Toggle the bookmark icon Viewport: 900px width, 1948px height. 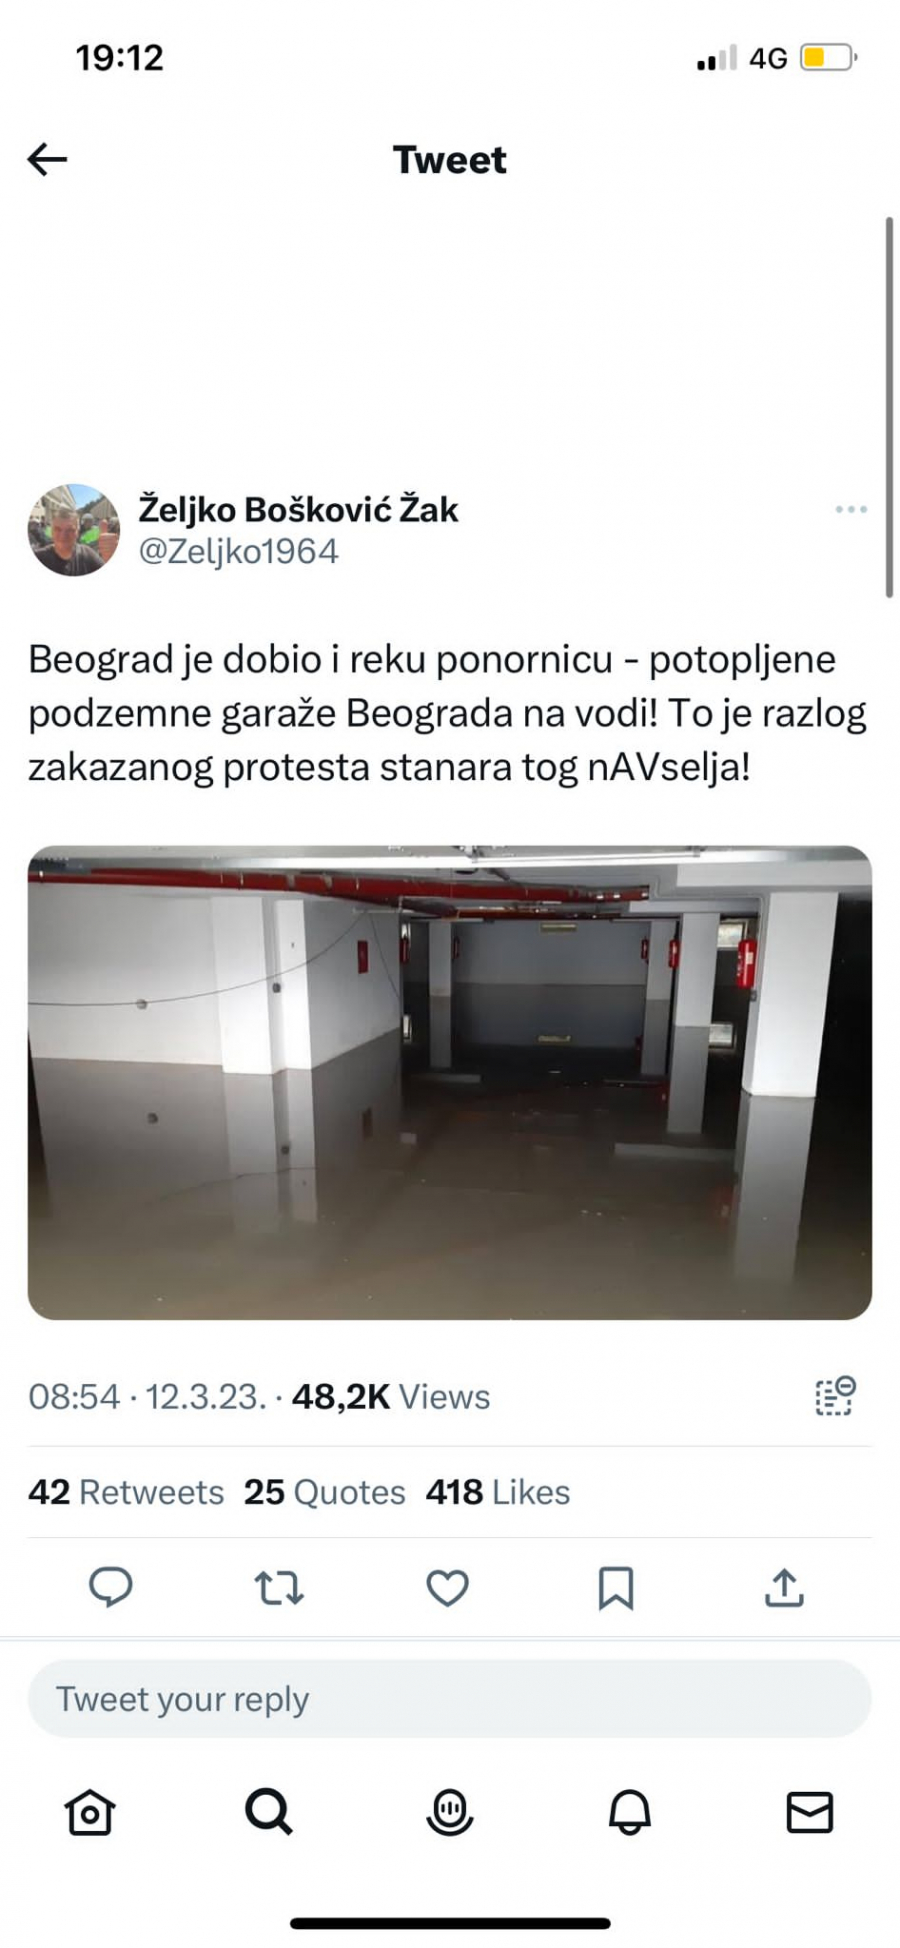click(616, 1588)
